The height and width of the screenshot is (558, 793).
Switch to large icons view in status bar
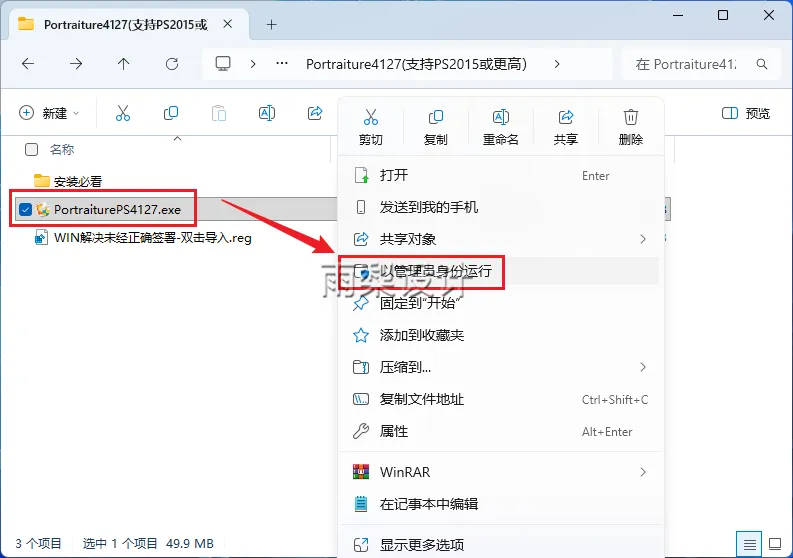pyautogui.click(x=775, y=544)
